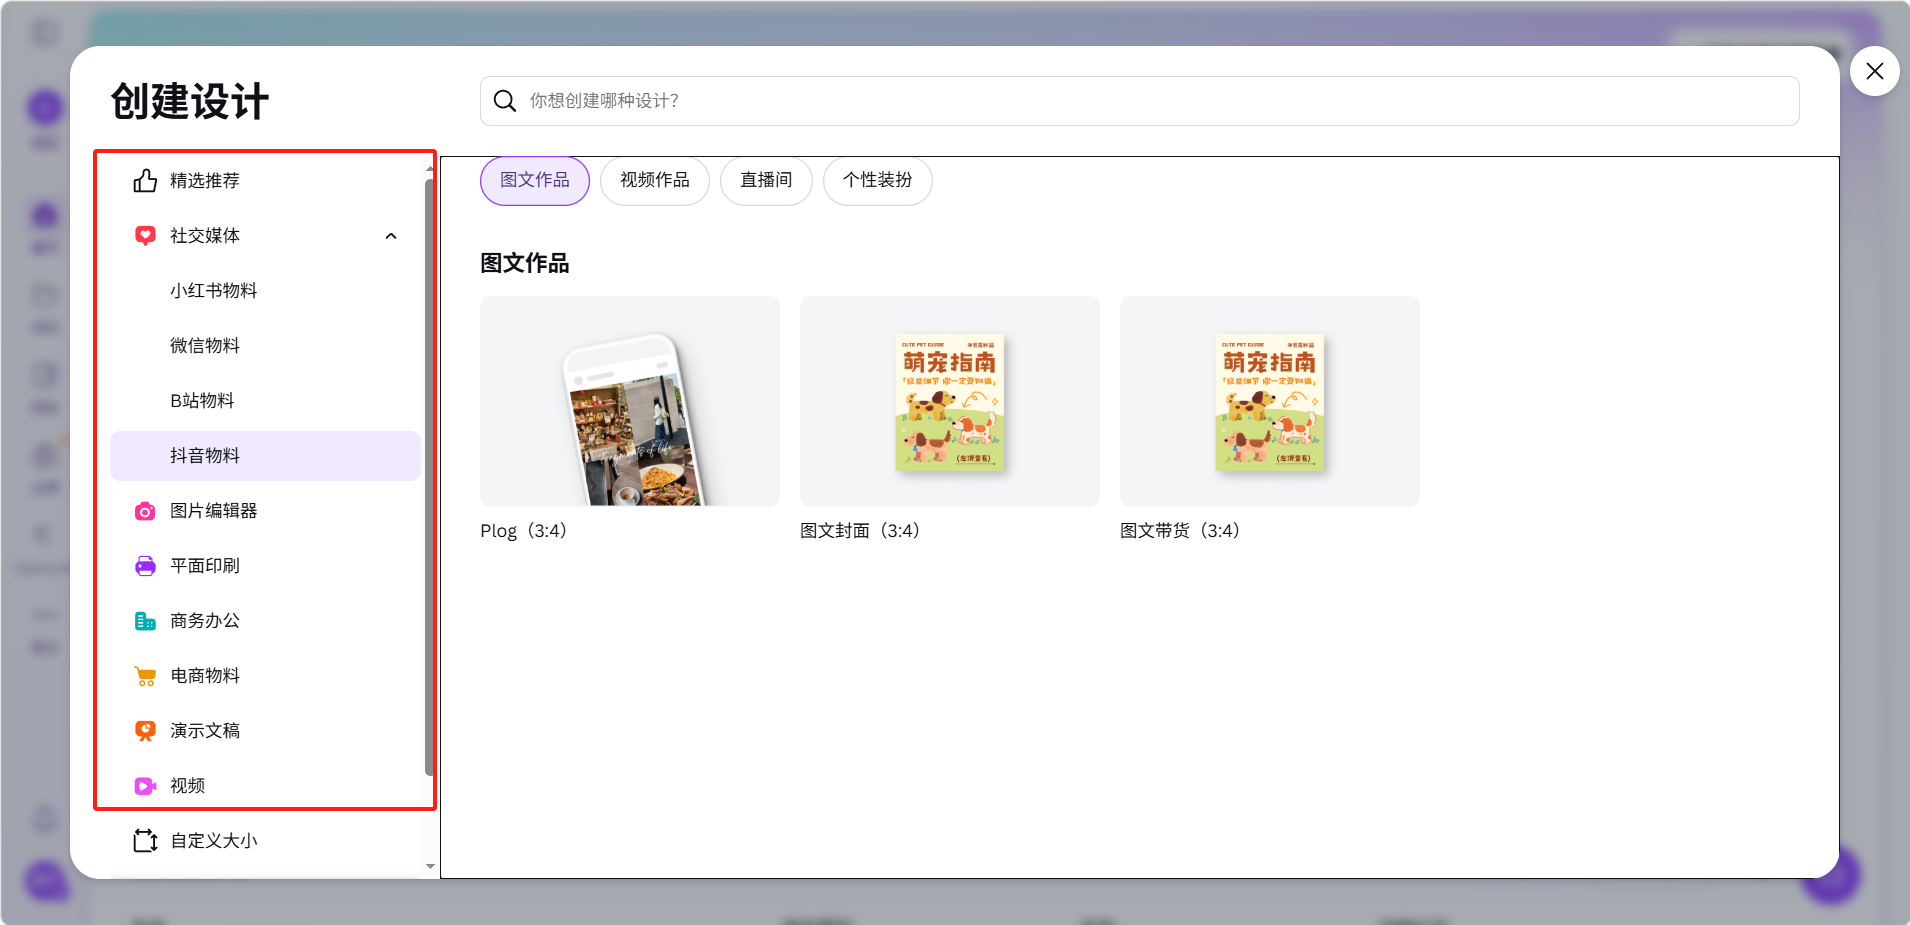
Task: Switch to the 视频作品 tab
Action: tap(654, 180)
